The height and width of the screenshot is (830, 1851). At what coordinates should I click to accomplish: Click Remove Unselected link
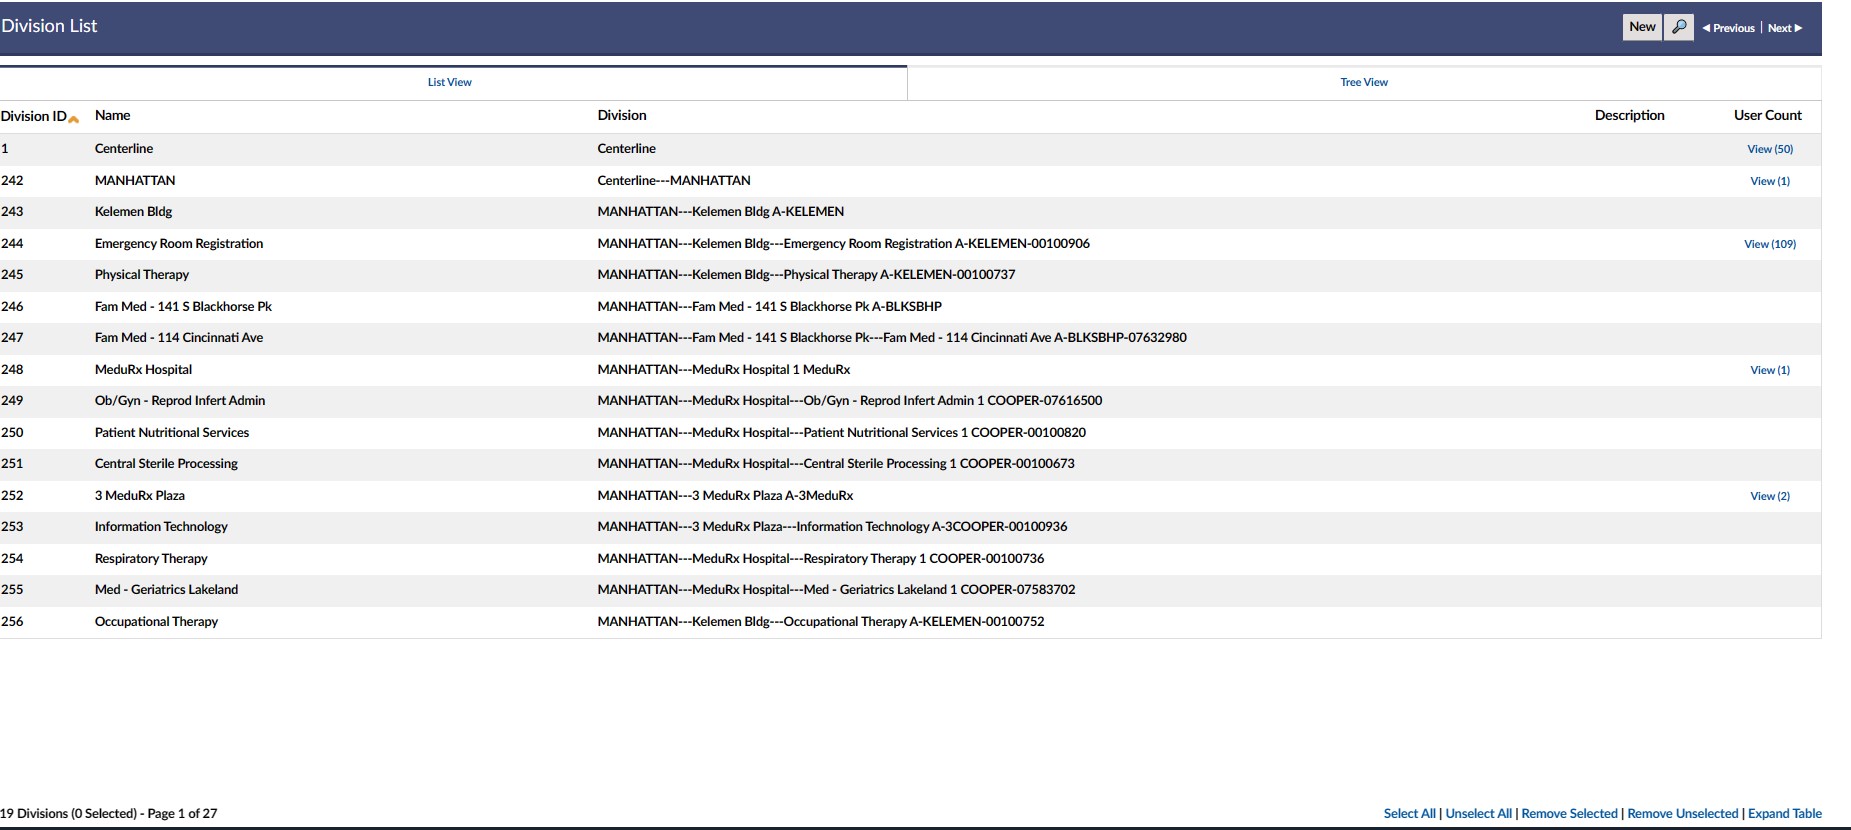1682,813
